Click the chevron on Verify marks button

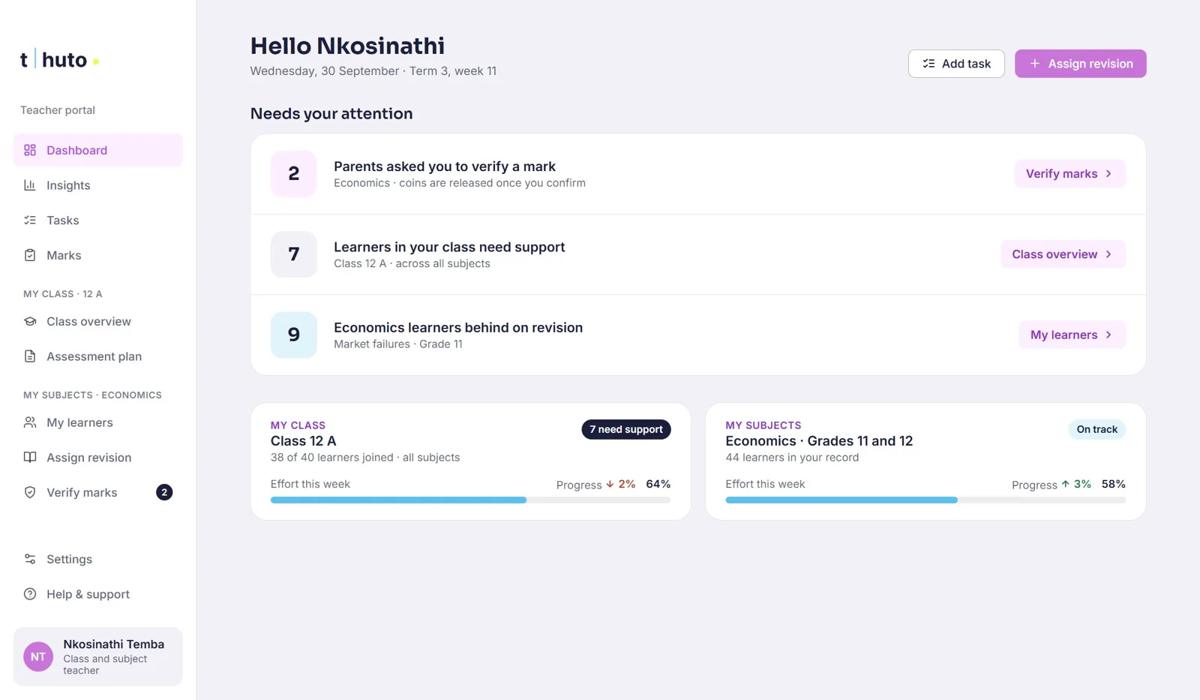coord(1108,174)
